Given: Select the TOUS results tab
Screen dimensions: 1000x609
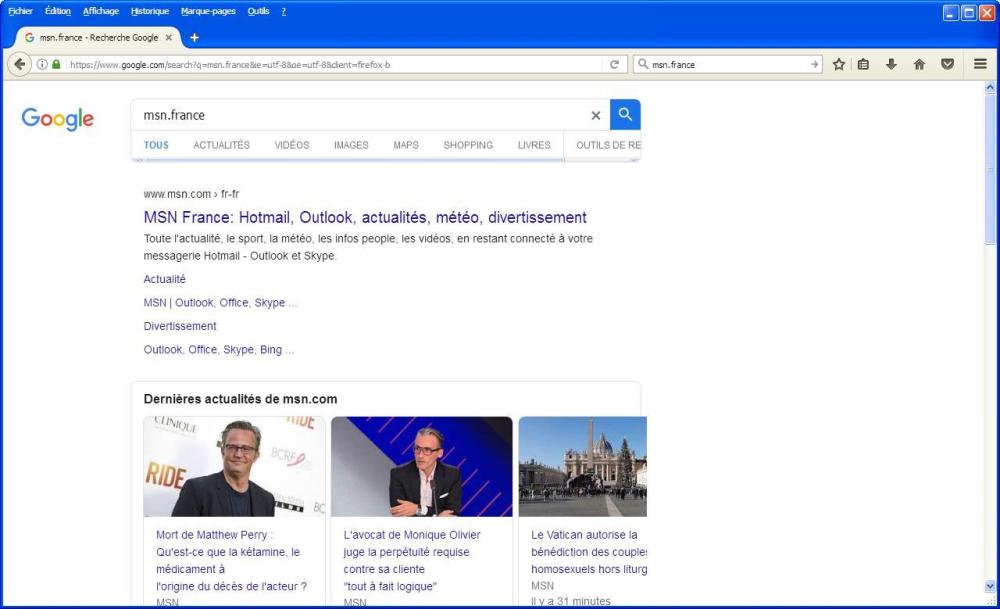Looking at the screenshot, I should tap(156, 145).
